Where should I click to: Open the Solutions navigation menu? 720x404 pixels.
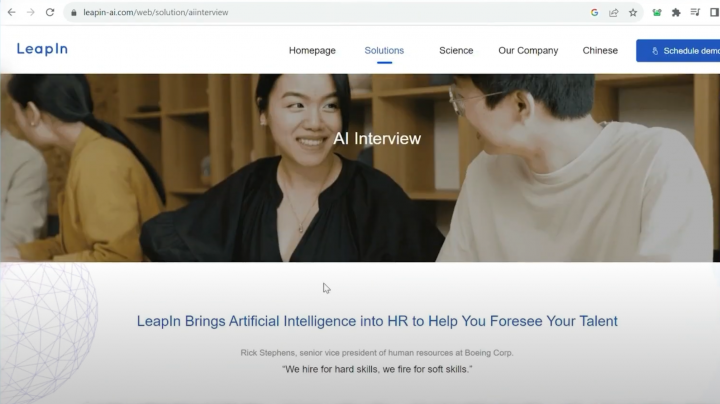[x=384, y=50]
